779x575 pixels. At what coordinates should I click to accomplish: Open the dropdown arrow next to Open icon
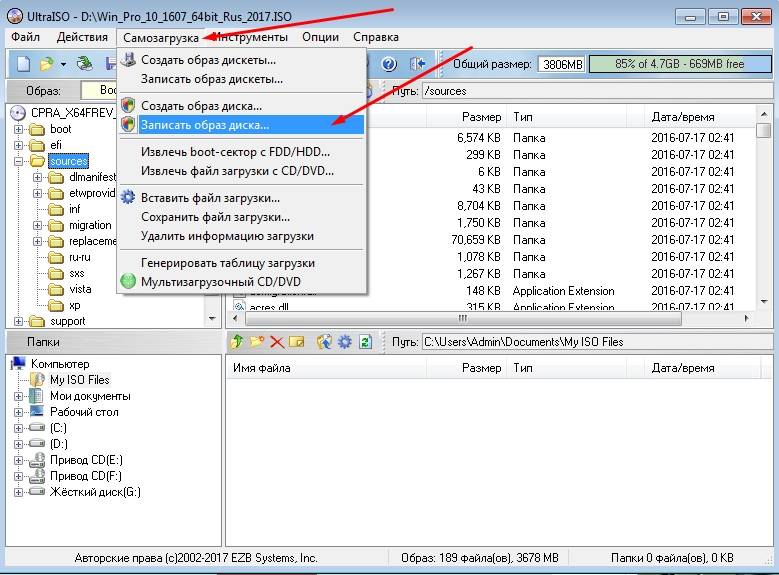[x=63, y=65]
